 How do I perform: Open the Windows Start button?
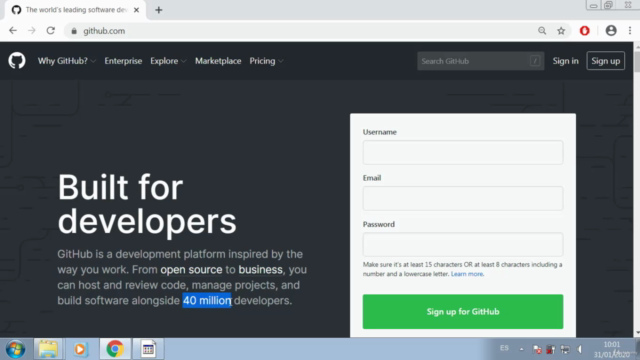[x=16, y=349]
